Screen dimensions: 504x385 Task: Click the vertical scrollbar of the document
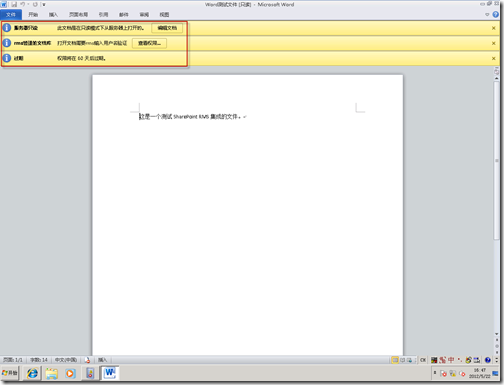click(x=496, y=160)
